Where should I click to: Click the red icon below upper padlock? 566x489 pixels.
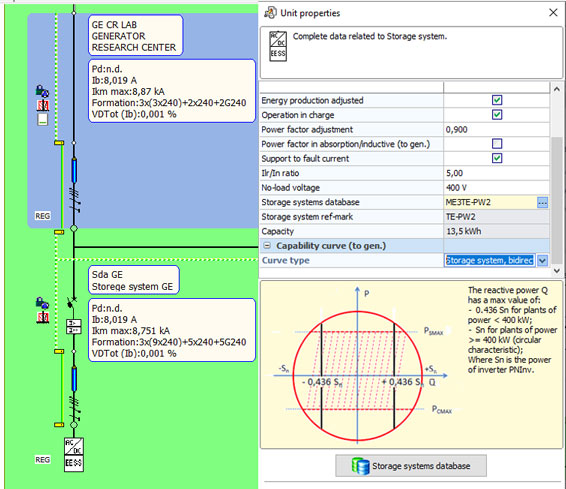43,105
